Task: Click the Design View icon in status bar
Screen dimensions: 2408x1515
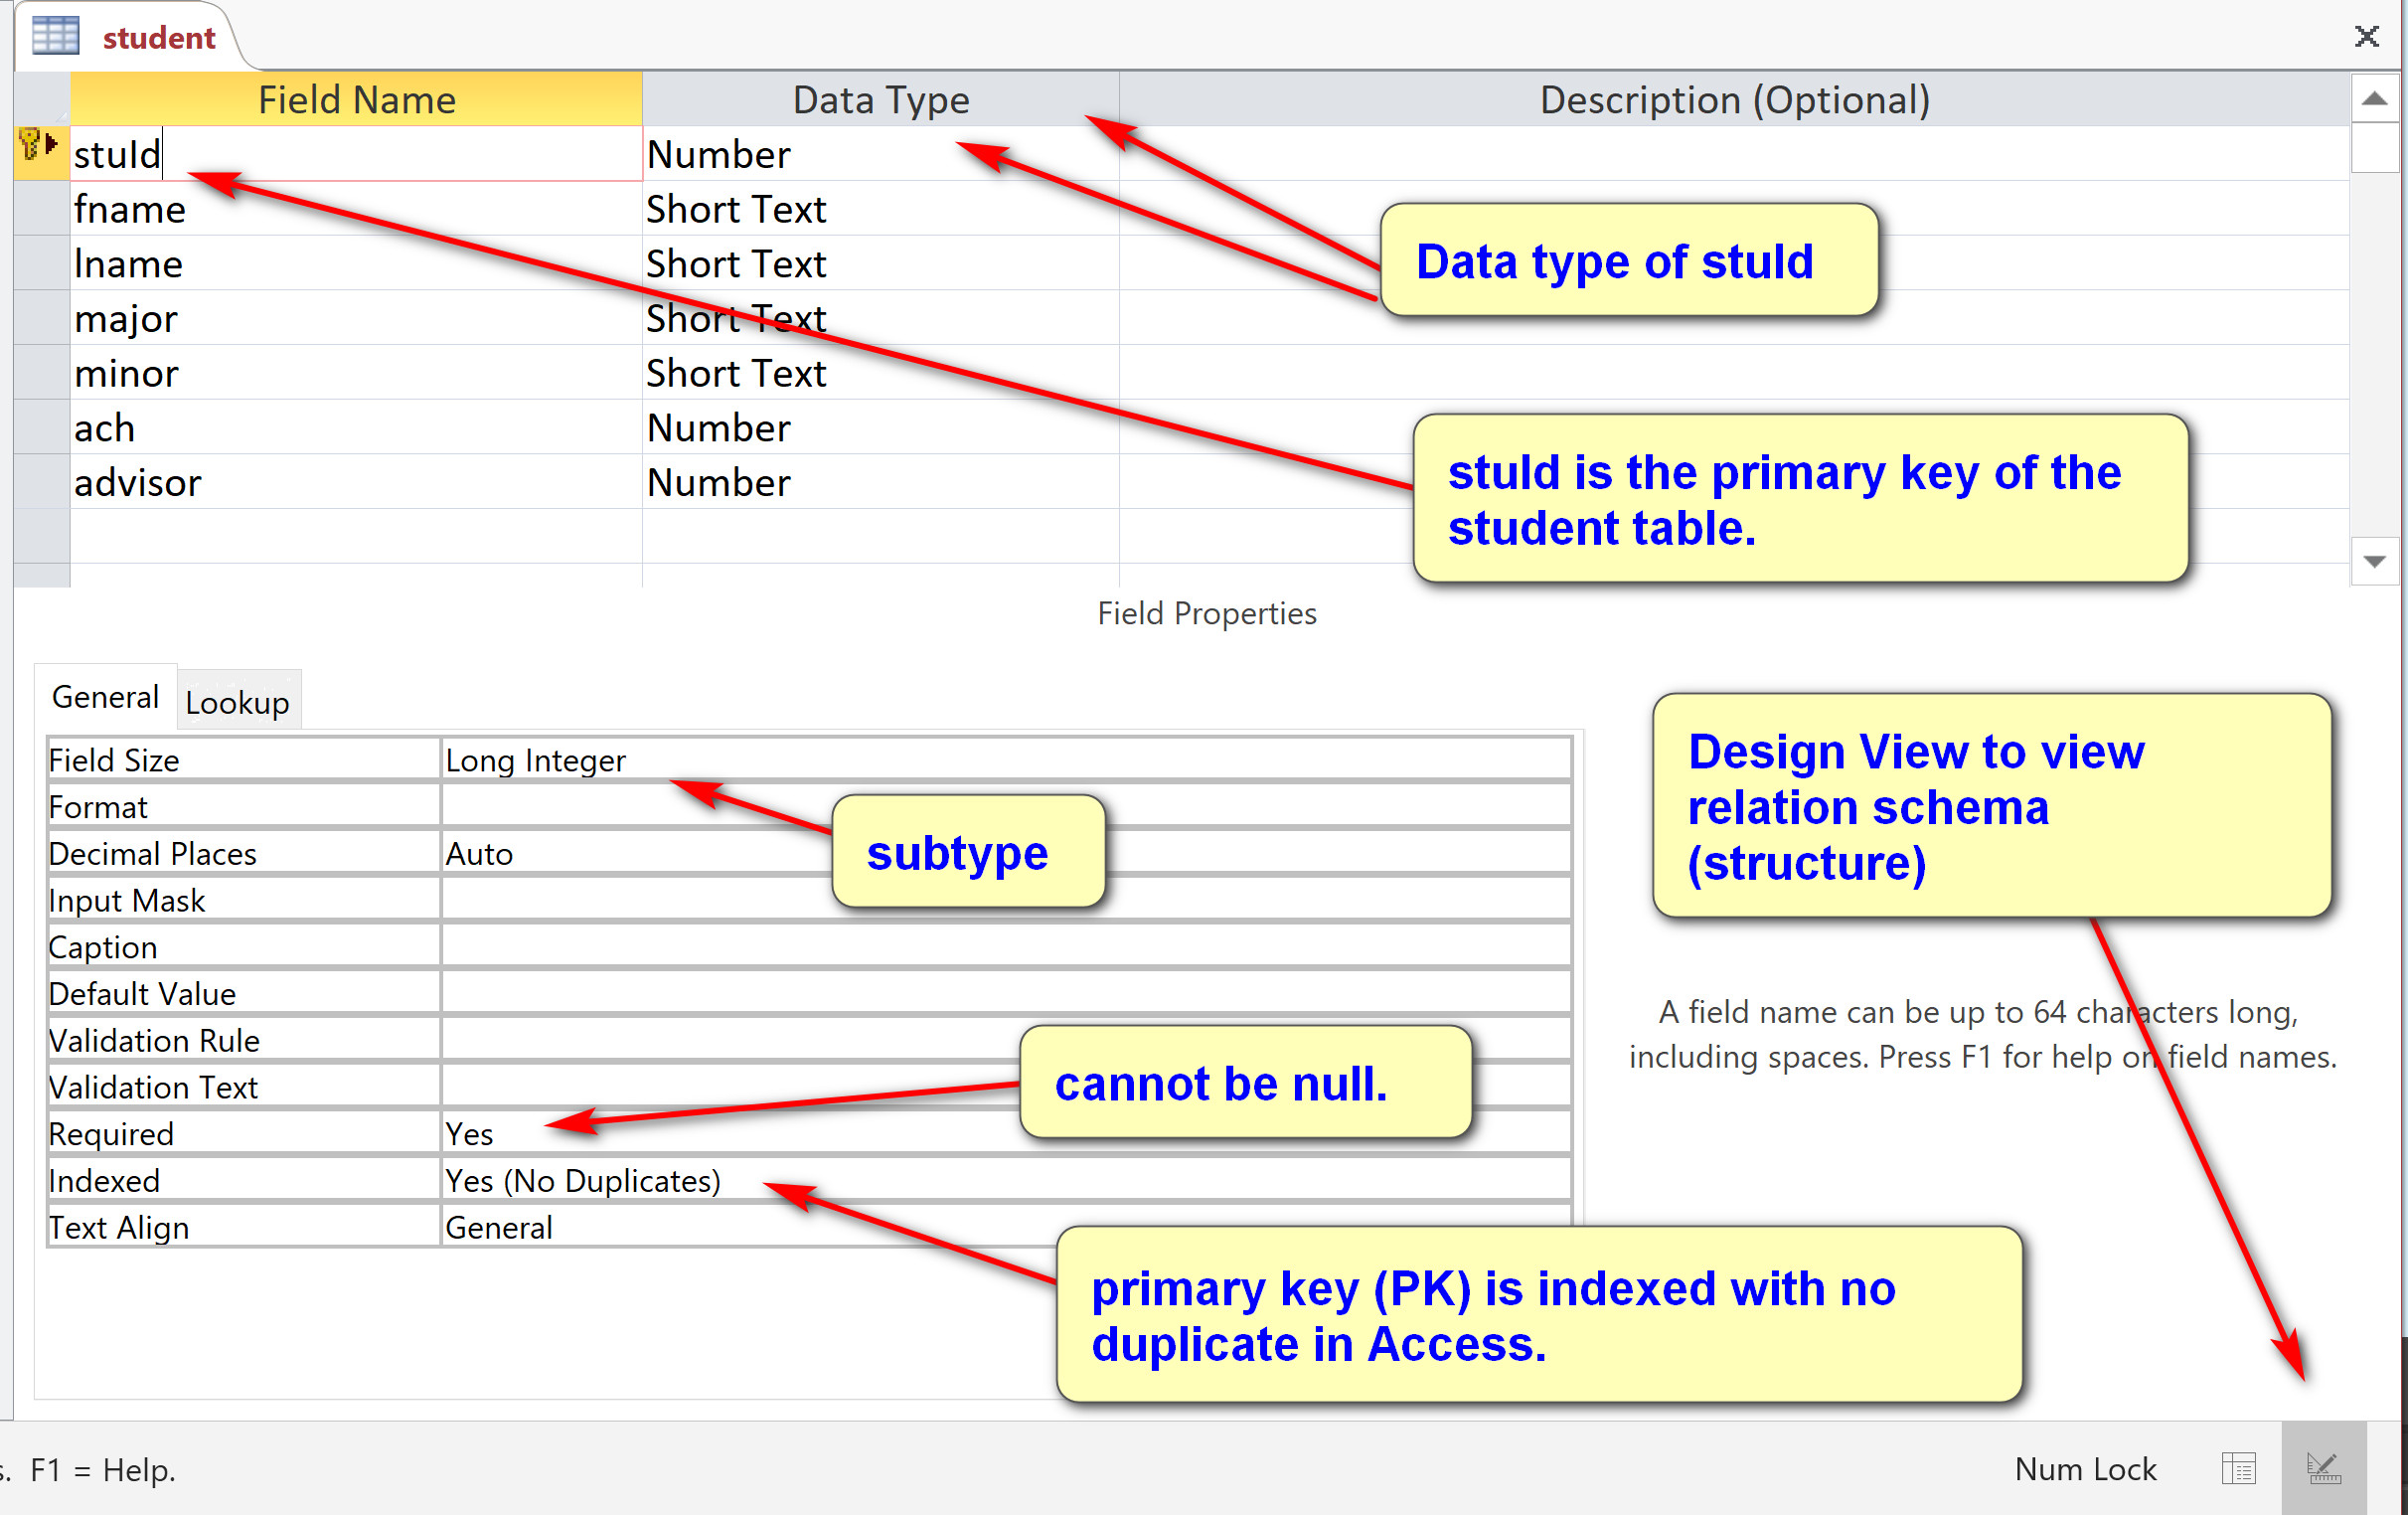Action: point(2323,1469)
